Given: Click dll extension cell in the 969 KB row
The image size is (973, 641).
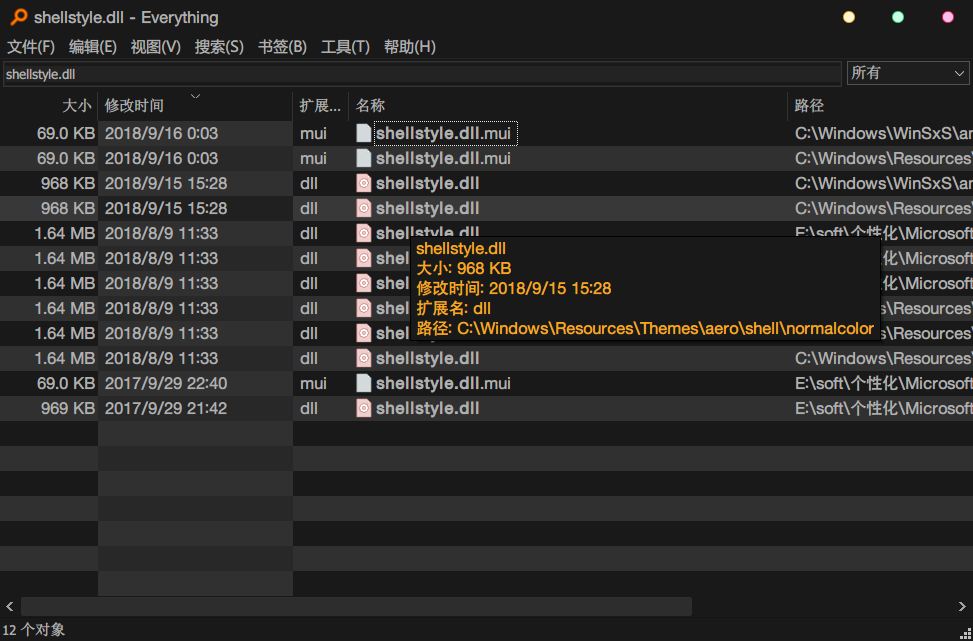Looking at the screenshot, I should coord(309,408).
